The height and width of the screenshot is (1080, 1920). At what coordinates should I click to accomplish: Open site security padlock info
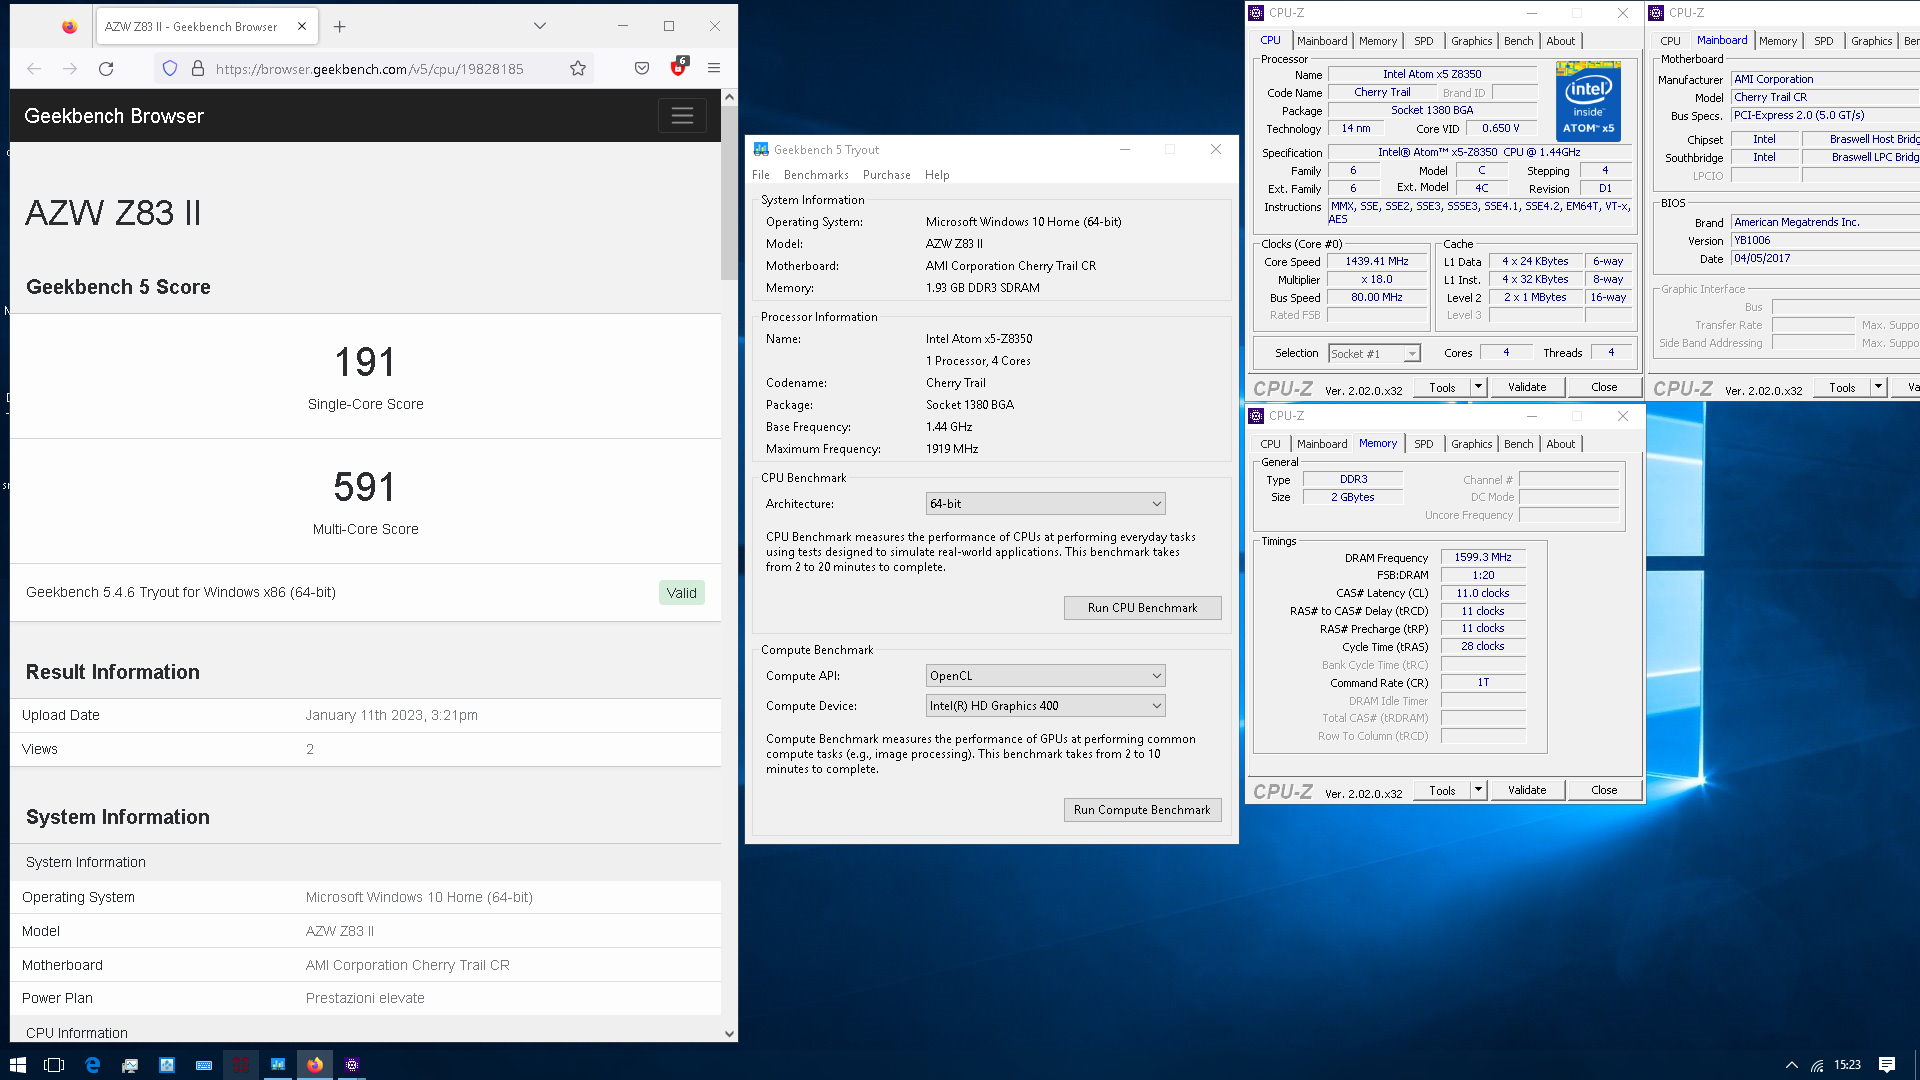click(198, 68)
